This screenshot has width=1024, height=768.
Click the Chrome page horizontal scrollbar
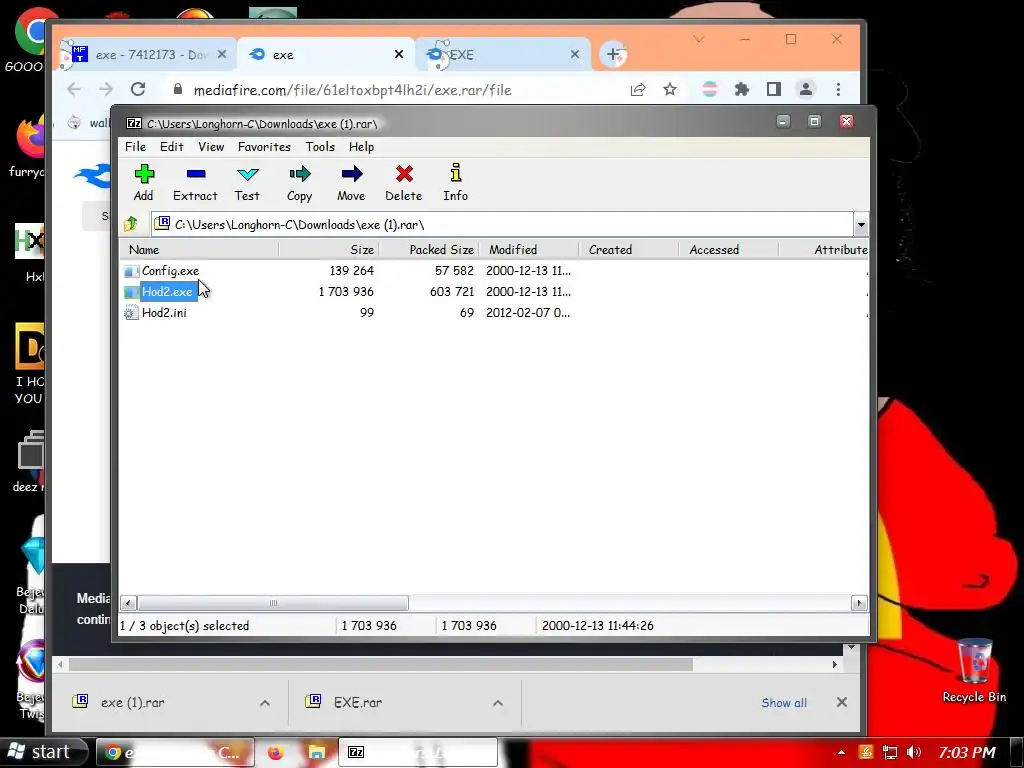tap(381, 664)
